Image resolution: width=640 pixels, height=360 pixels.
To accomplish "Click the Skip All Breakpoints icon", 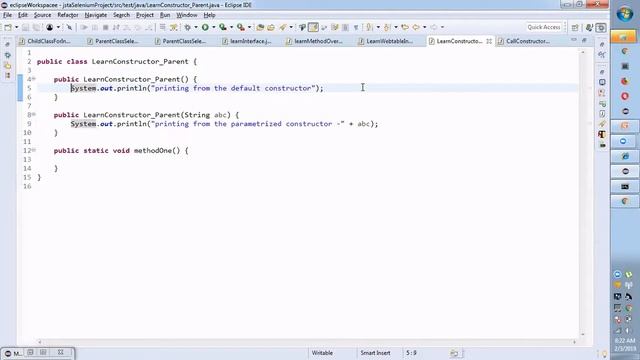I will pyautogui.click(x=69, y=27).
